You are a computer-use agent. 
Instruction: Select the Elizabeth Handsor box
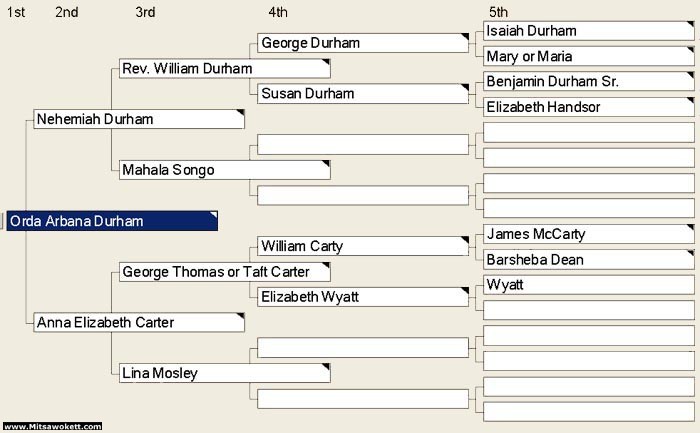pos(589,107)
